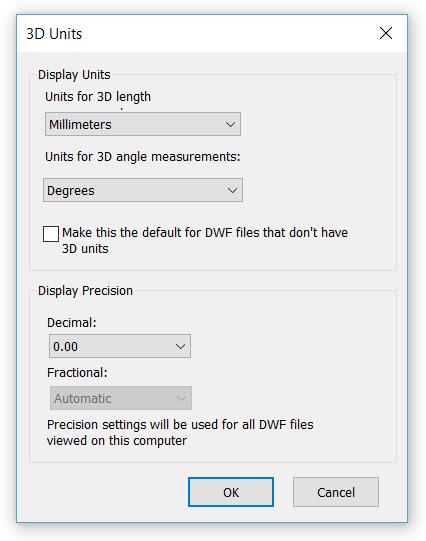Open the Decimal precision 0.00 dropdown
The image size is (426, 541).
coord(120,346)
